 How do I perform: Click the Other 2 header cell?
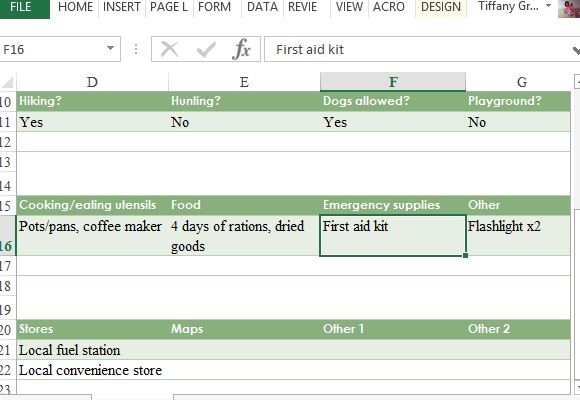[518, 329]
